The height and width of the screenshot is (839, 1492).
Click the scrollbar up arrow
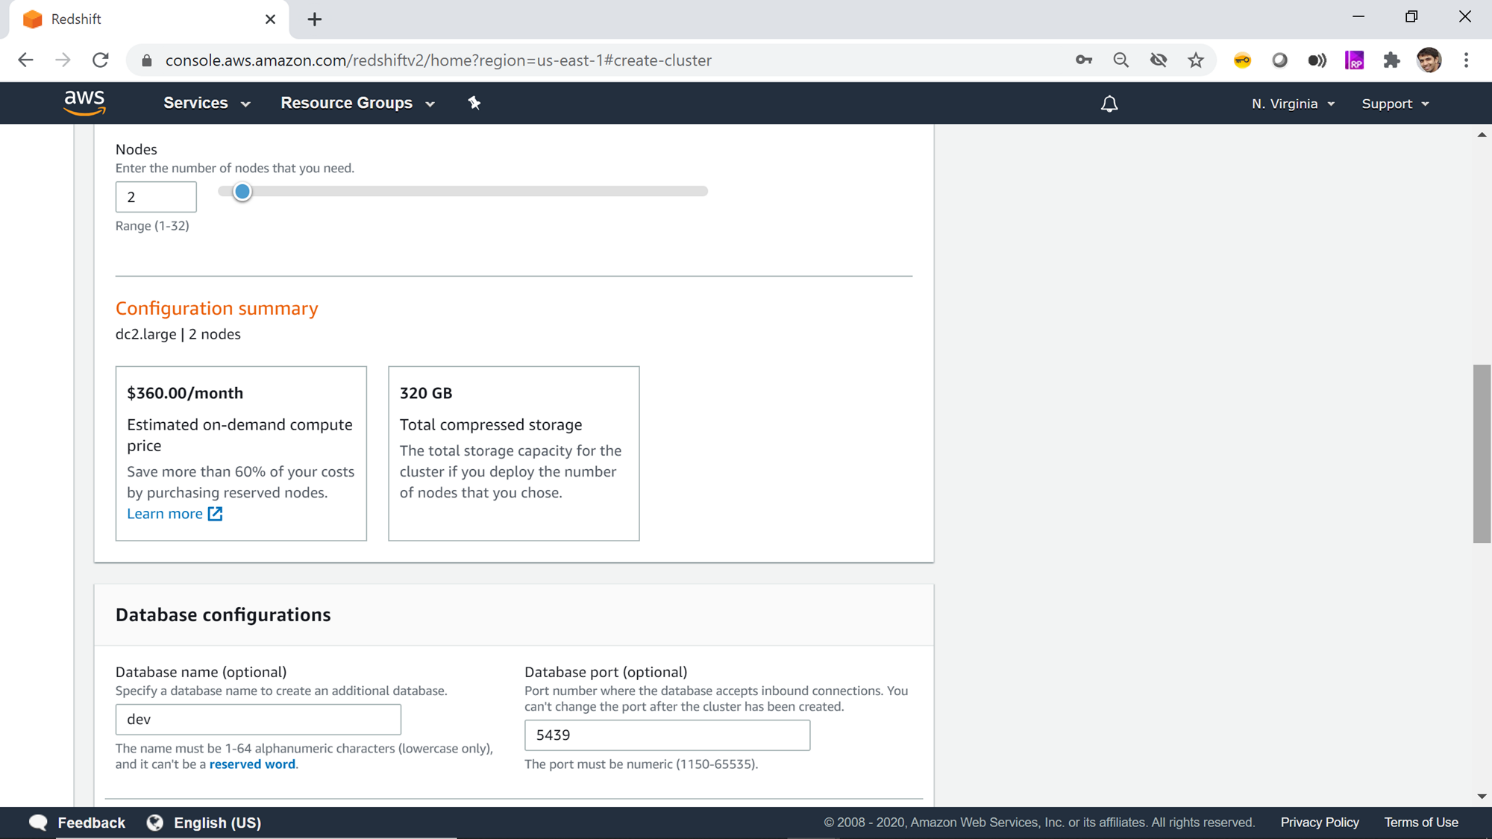(1482, 135)
